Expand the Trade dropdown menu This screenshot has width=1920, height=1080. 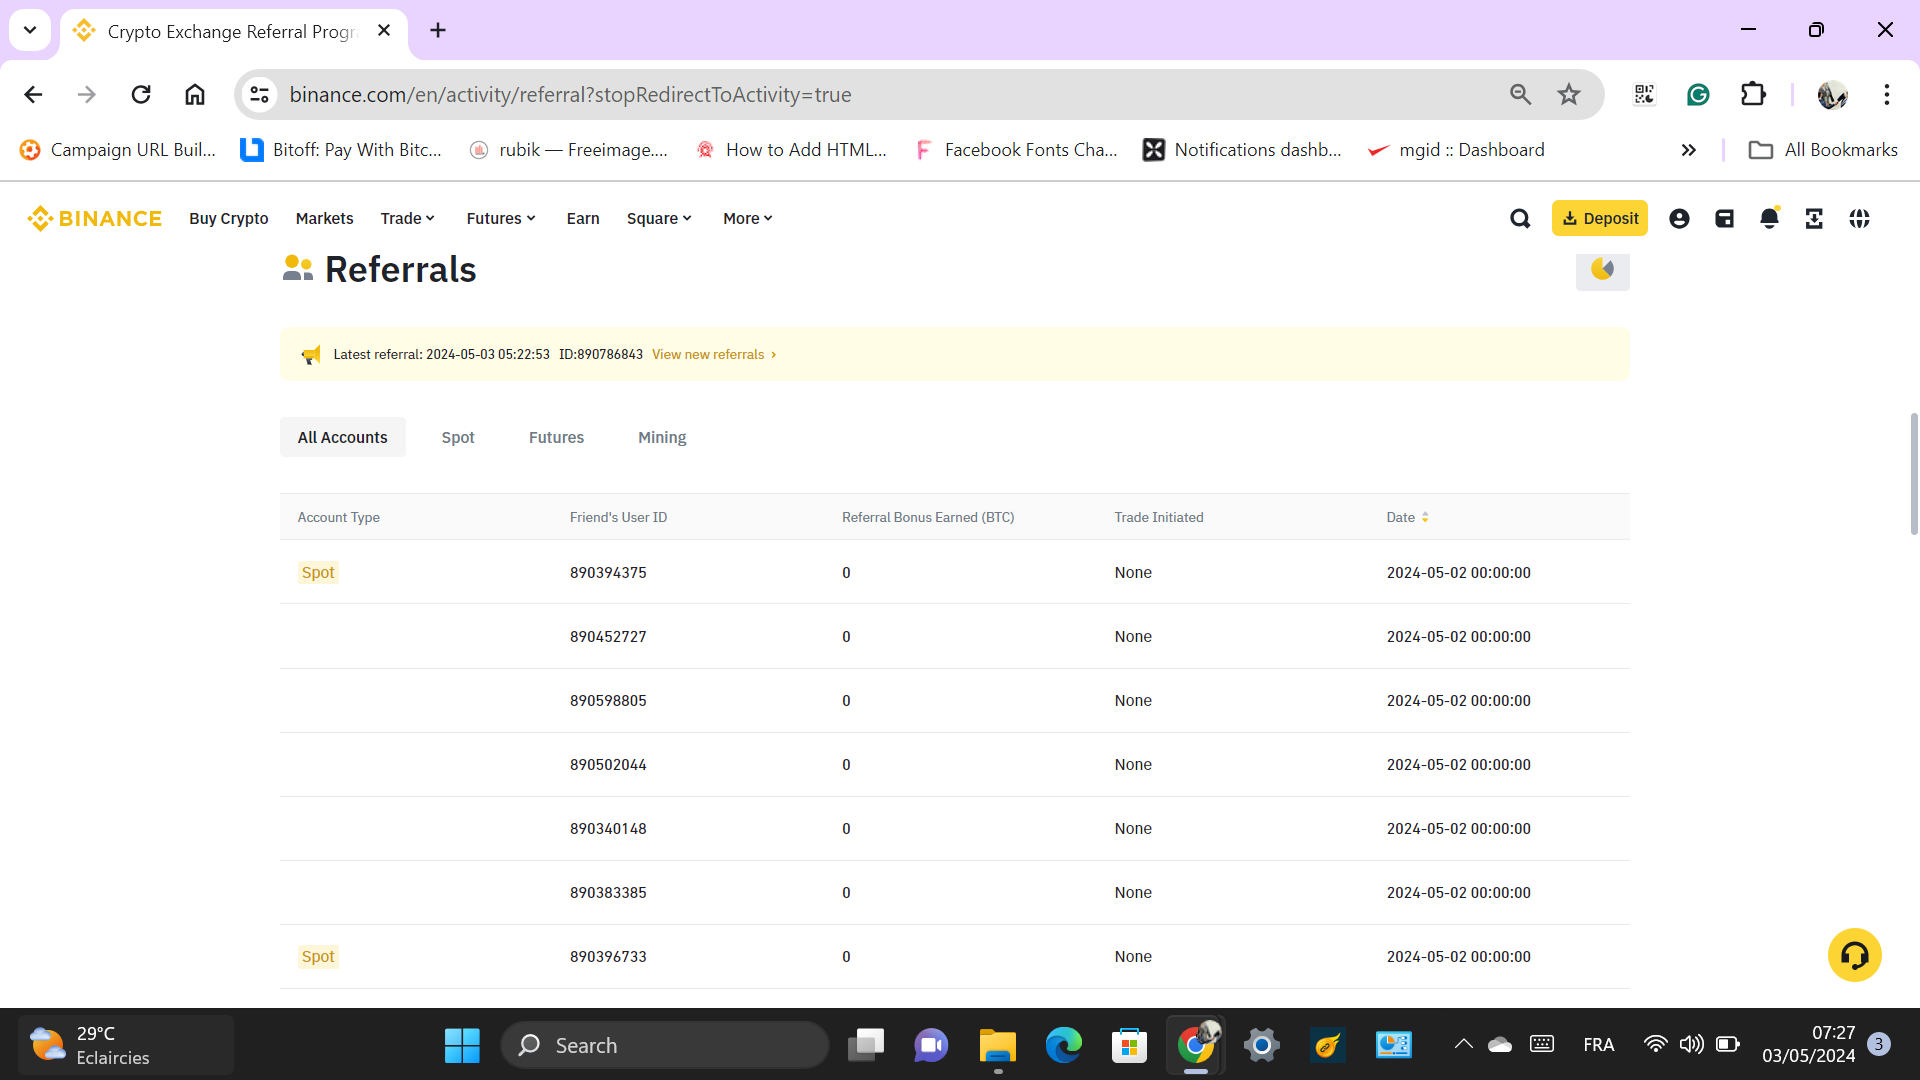tap(407, 218)
